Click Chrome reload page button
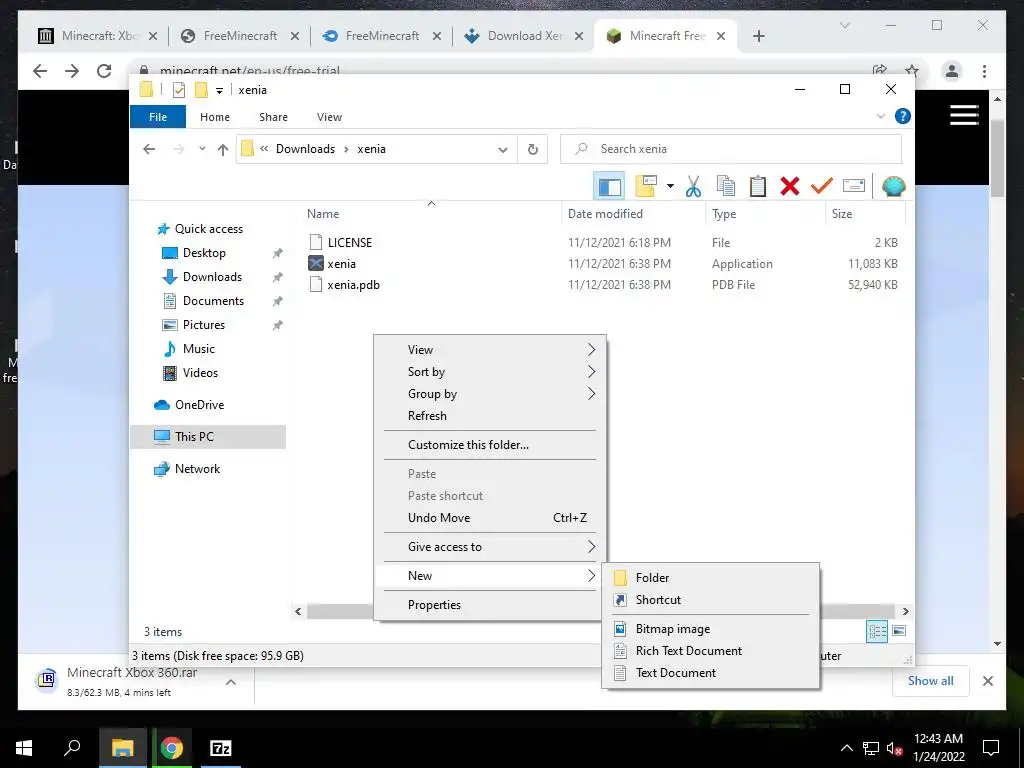Image resolution: width=1024 pixels, height=768 pixels. pos(104,71)
